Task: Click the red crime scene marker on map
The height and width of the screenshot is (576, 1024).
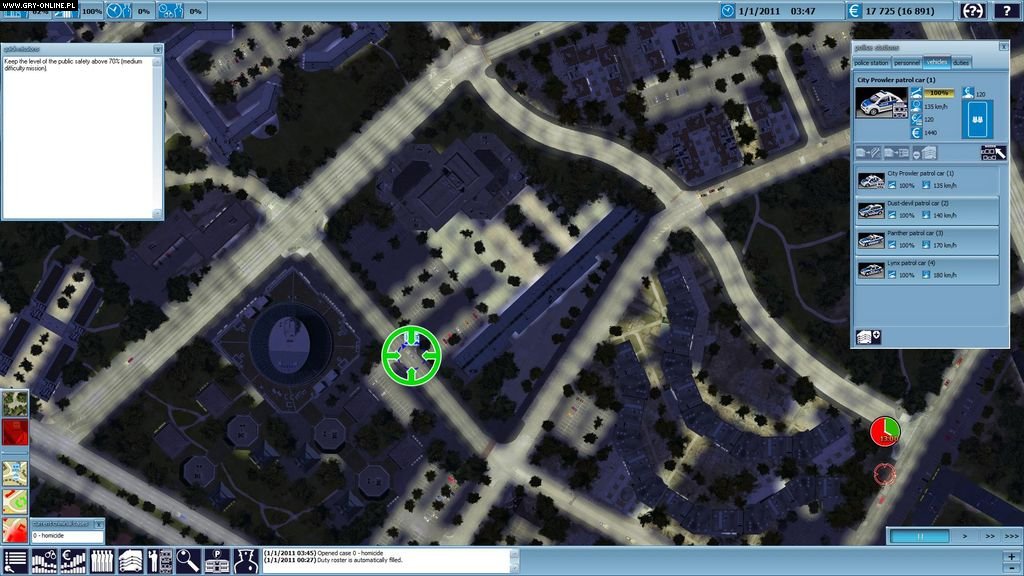Action: pyautogui.click(x=884, y=473)
